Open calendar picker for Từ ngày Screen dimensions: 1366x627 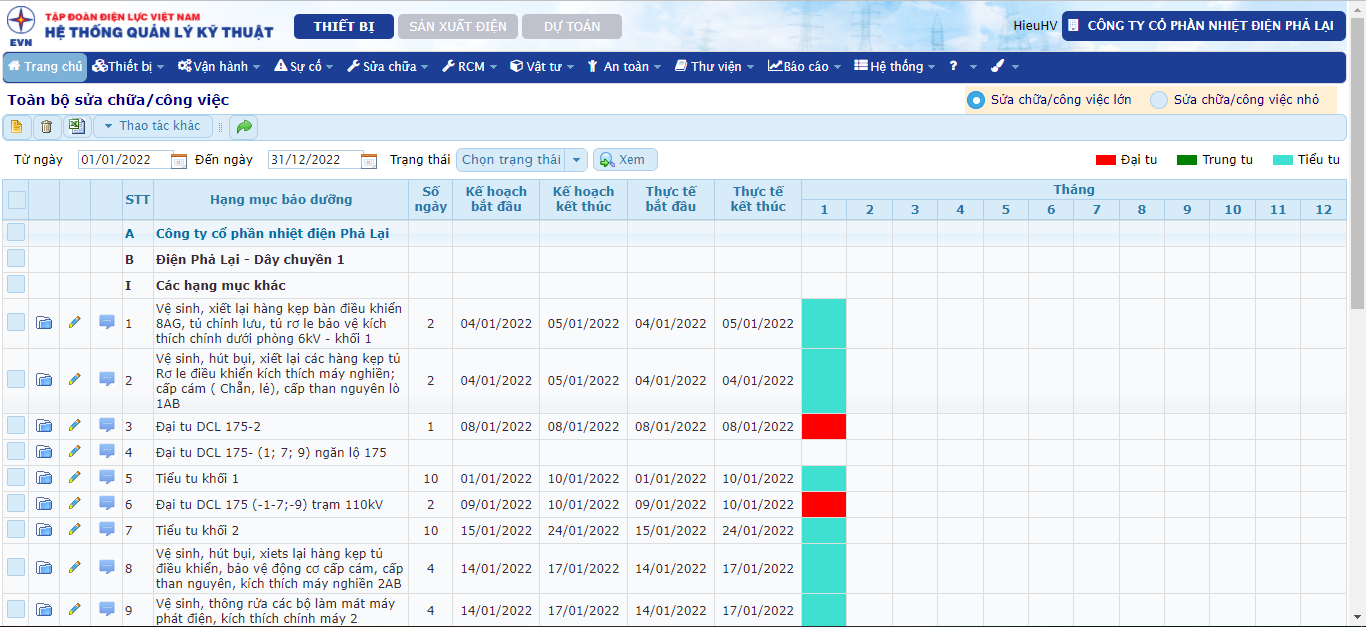[179, 160]
